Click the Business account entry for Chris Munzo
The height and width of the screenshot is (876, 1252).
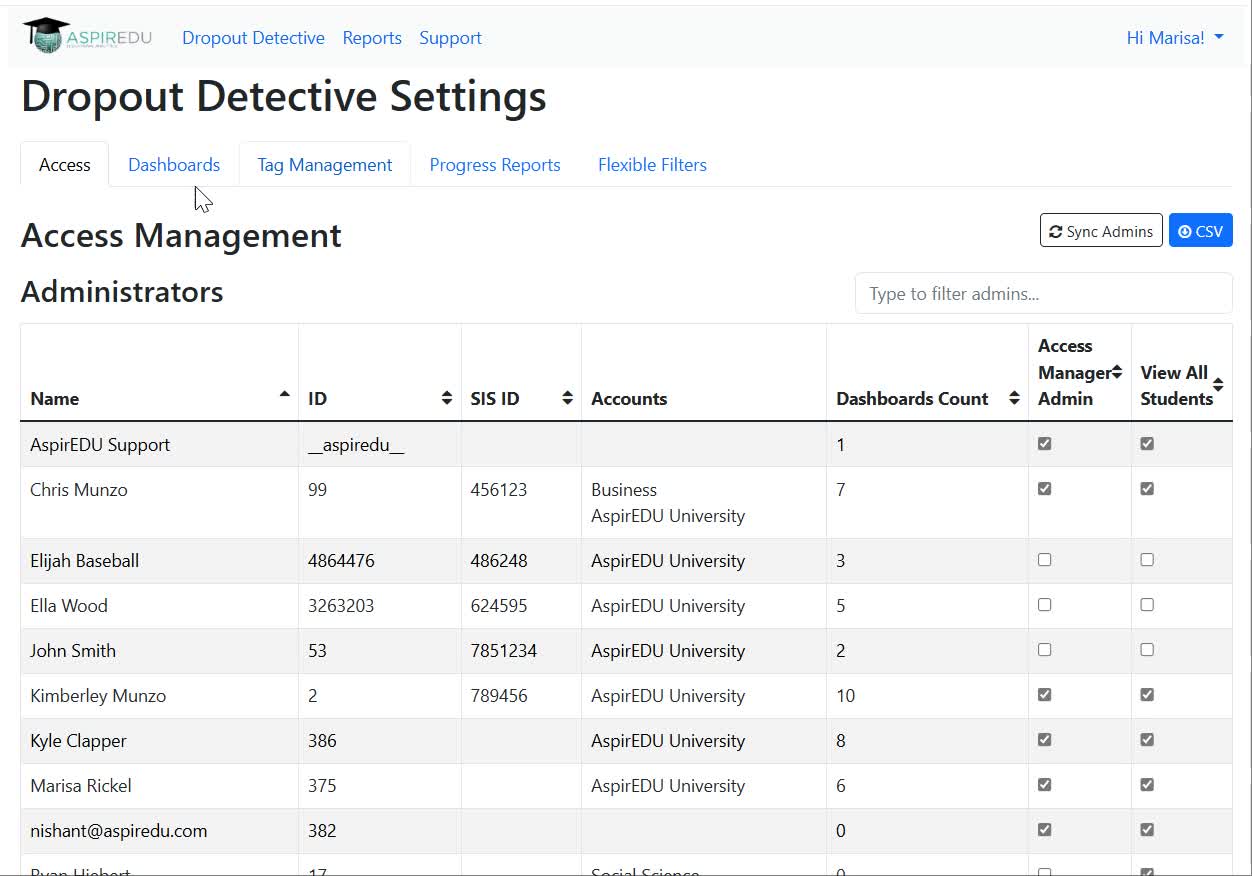point(624,490)
